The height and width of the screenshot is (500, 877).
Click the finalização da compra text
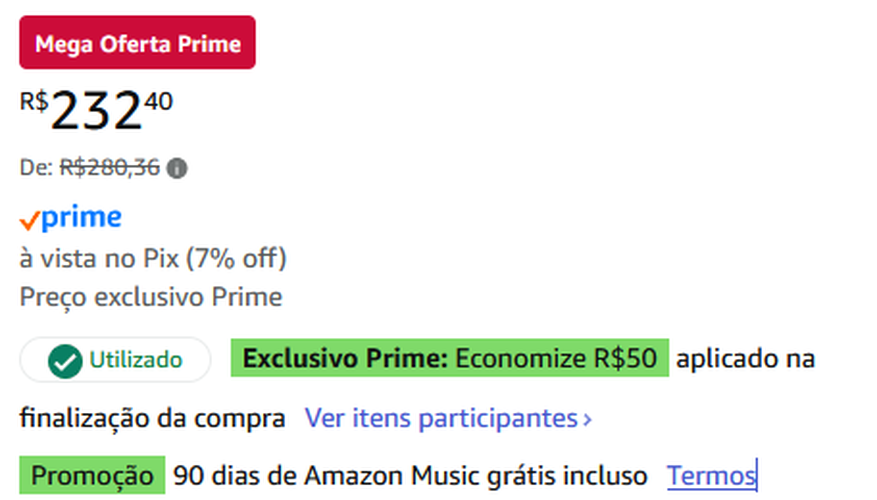click(x=151, y=416)
